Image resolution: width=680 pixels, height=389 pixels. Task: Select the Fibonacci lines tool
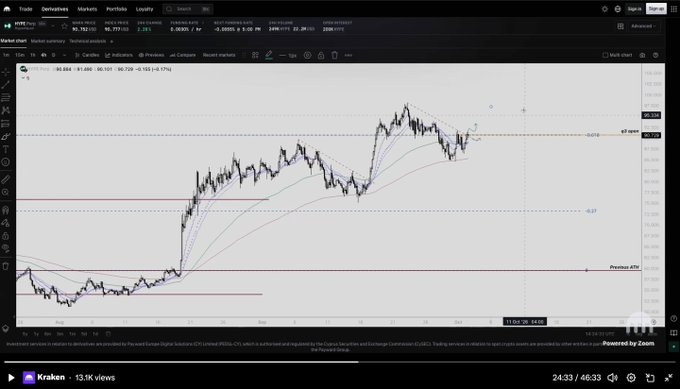click(x=6, y=98)
